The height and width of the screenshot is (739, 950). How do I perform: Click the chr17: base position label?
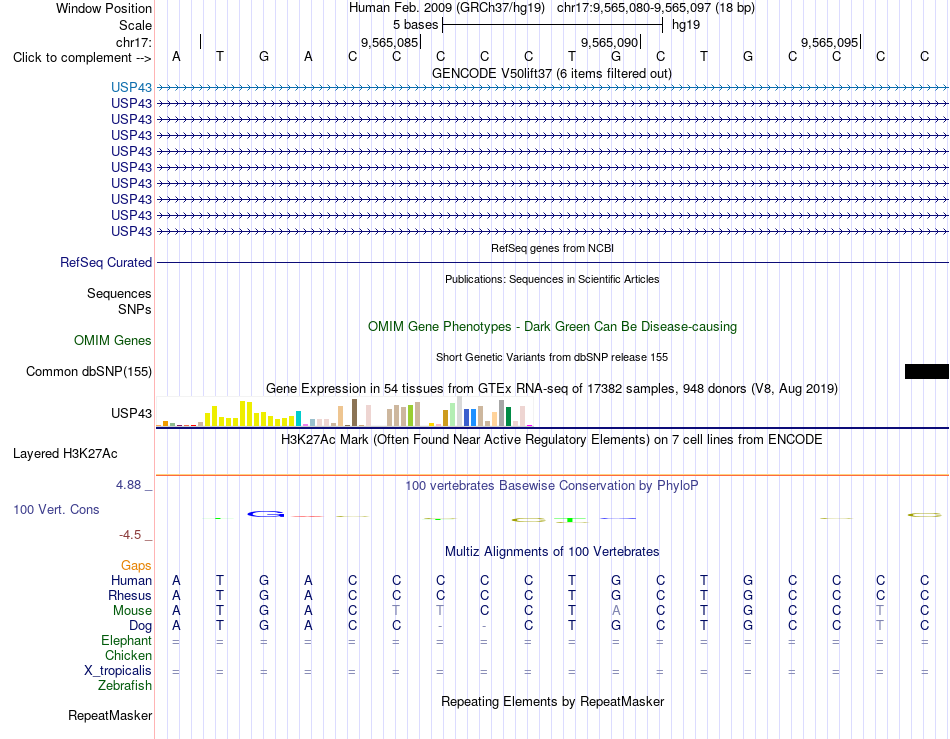(134, 42)
